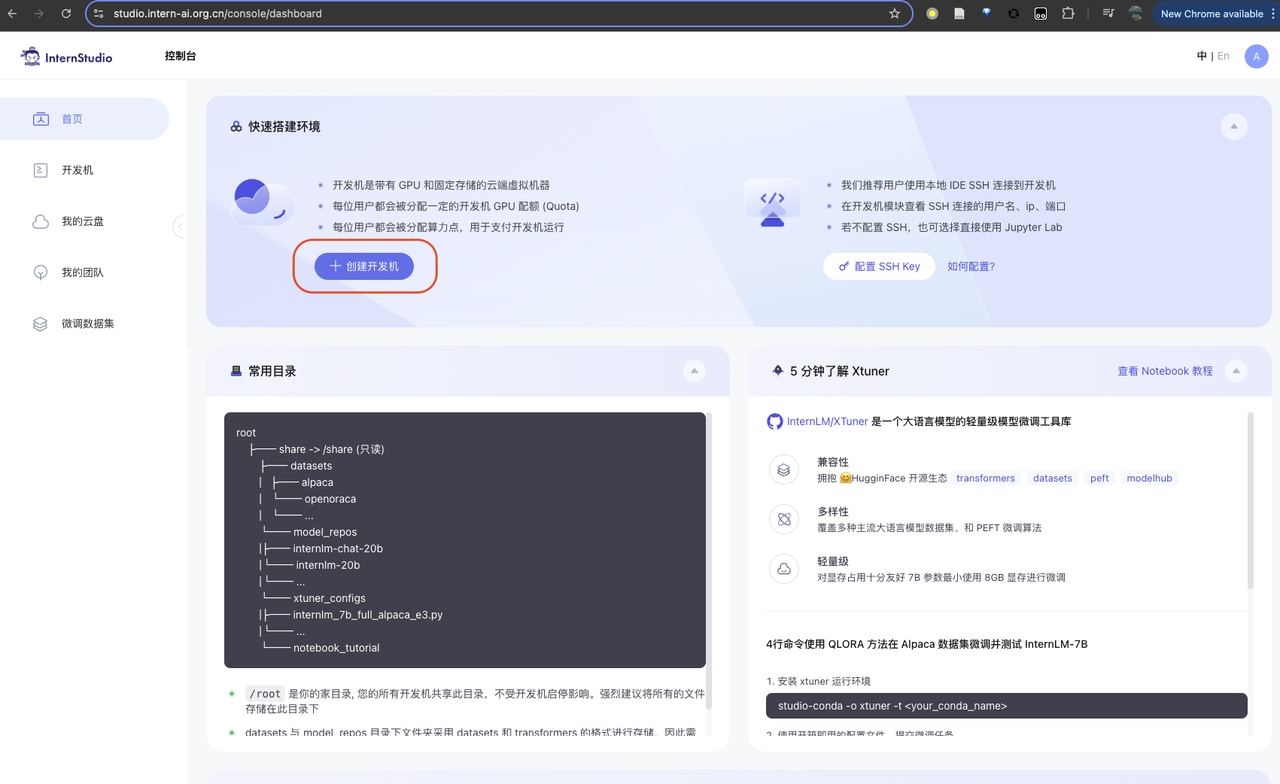Image resolution: width=1280 pixels, height=784 pixels.
Task: Click the studio-conda command code block
Action: [x=1006, y=706]
